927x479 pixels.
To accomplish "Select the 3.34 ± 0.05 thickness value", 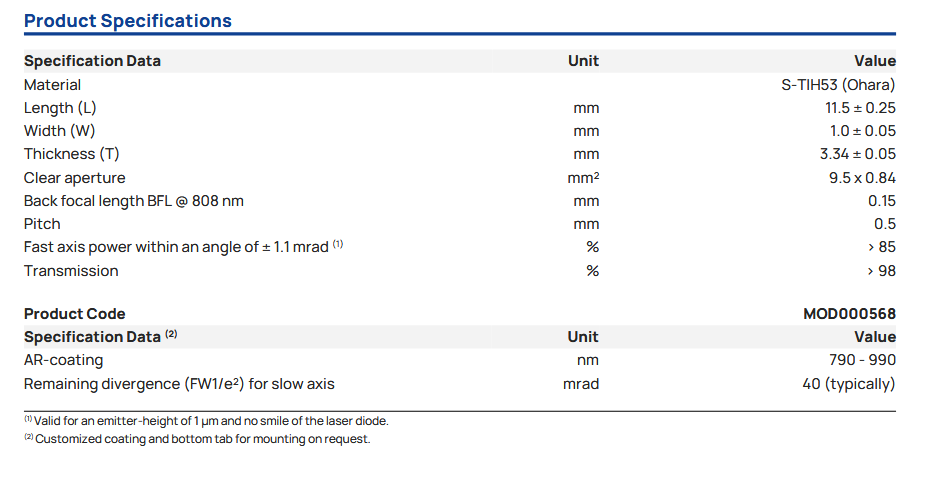I will point(857,154).
